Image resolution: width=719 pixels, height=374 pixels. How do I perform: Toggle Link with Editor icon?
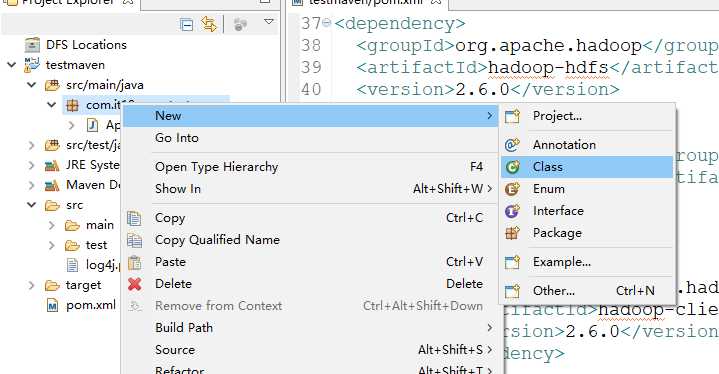click(x=209, y=24)
